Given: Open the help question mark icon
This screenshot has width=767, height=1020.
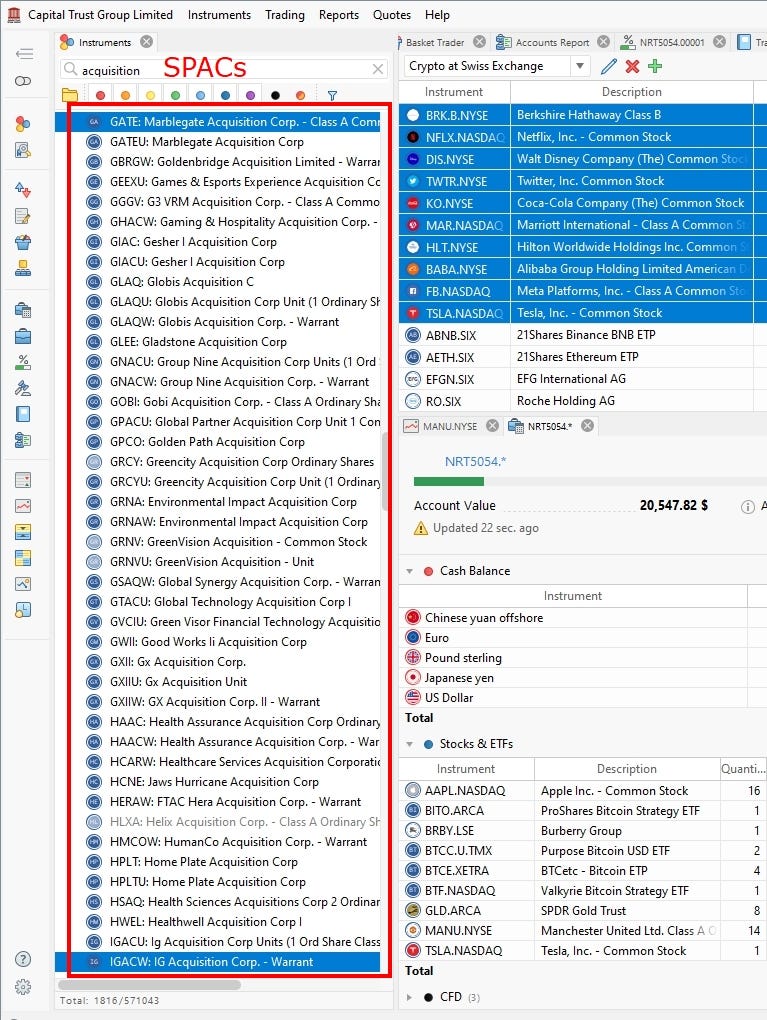Looking at the screenshot, I should tap(23, 959).
